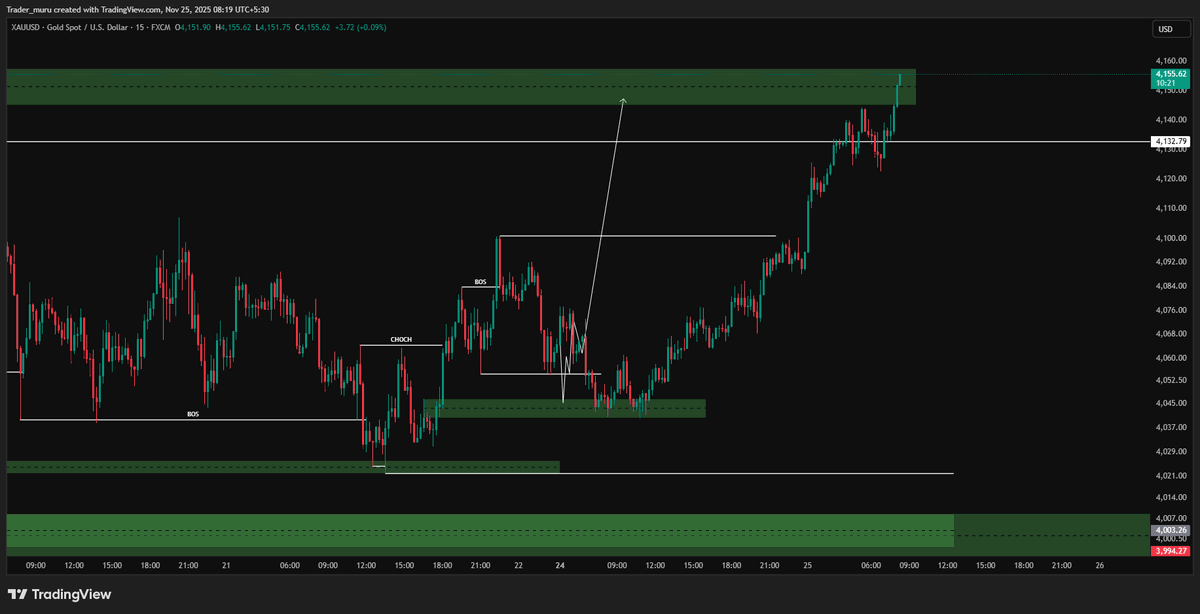1200x614 pixels.
Task: Click the open value 4,151.90 in legend
Action: click(196, 27)
